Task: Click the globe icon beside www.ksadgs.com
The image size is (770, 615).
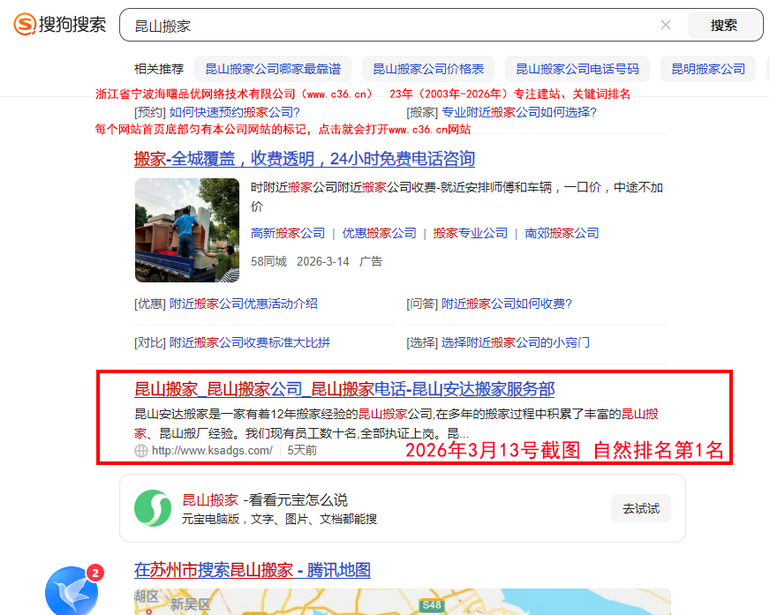Action: pyautogui.click(x=141, y=451)
